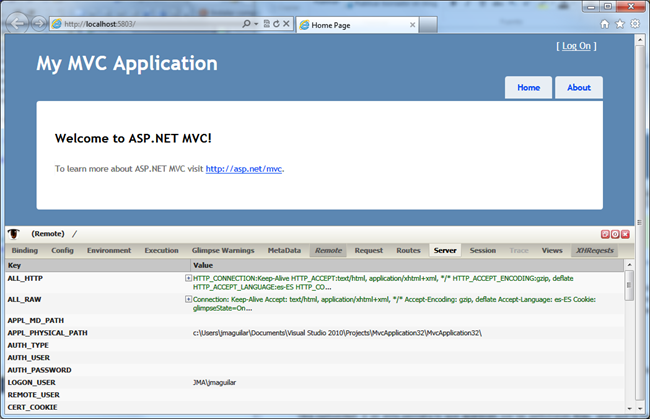Click the Log On link

pos(577,46)
